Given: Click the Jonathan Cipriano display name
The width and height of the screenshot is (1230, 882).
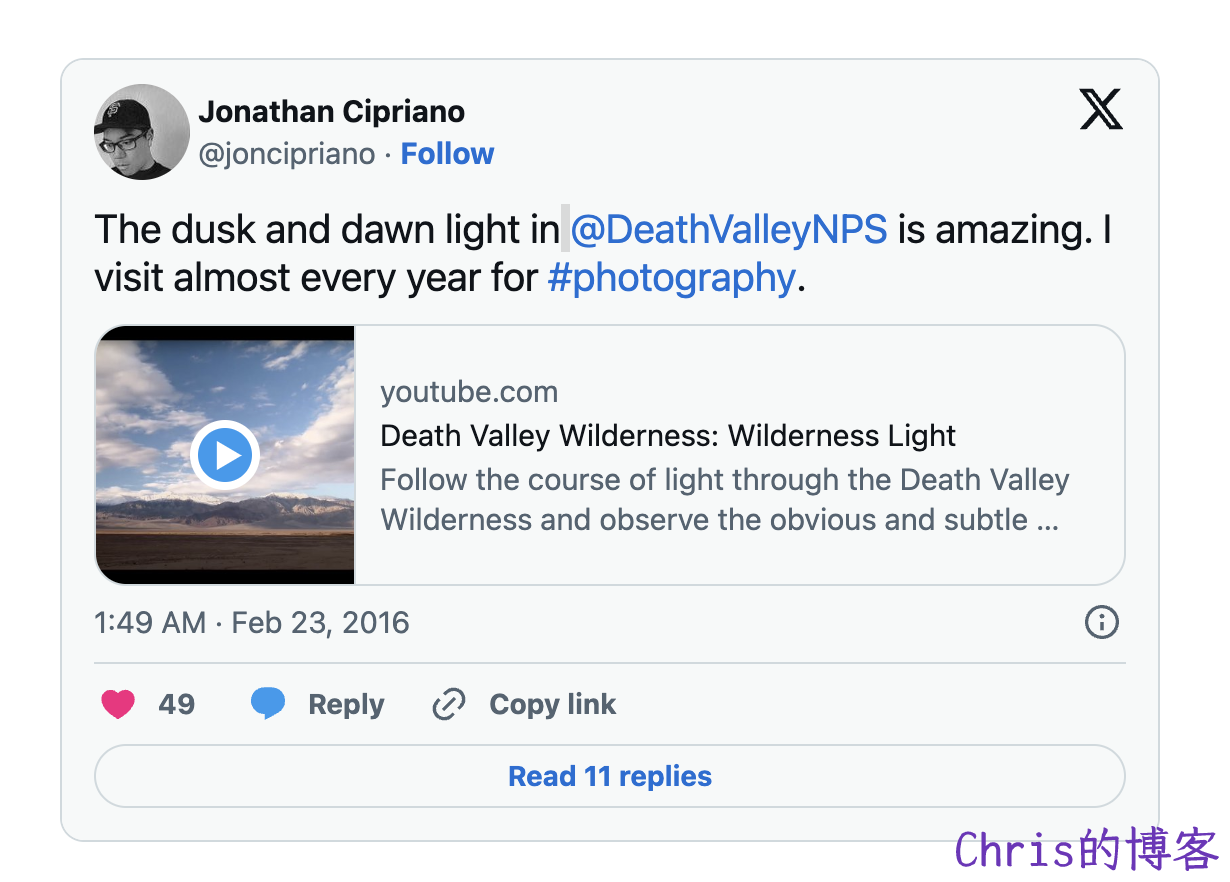Looking at the screenshot, I should (332, 111).
